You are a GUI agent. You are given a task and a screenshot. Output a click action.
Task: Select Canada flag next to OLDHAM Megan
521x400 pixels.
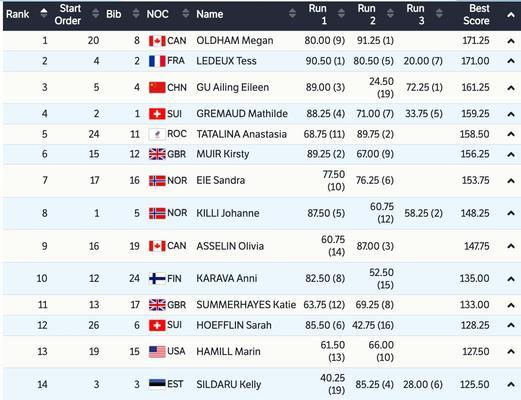point(157,41)
